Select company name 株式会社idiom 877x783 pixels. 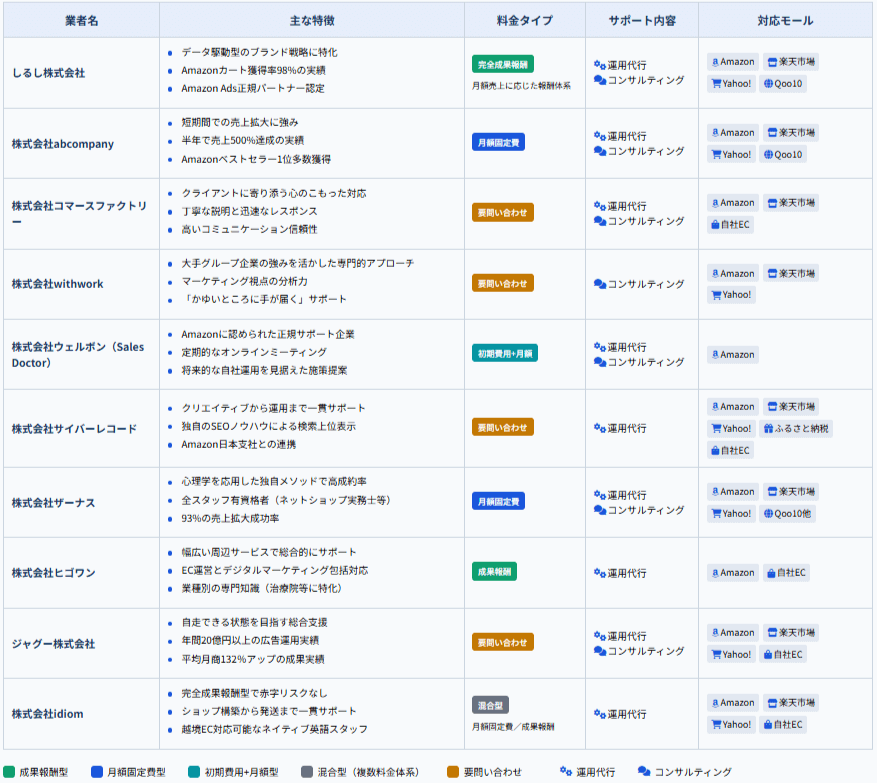pyautogui.click(x=48, y=714)
